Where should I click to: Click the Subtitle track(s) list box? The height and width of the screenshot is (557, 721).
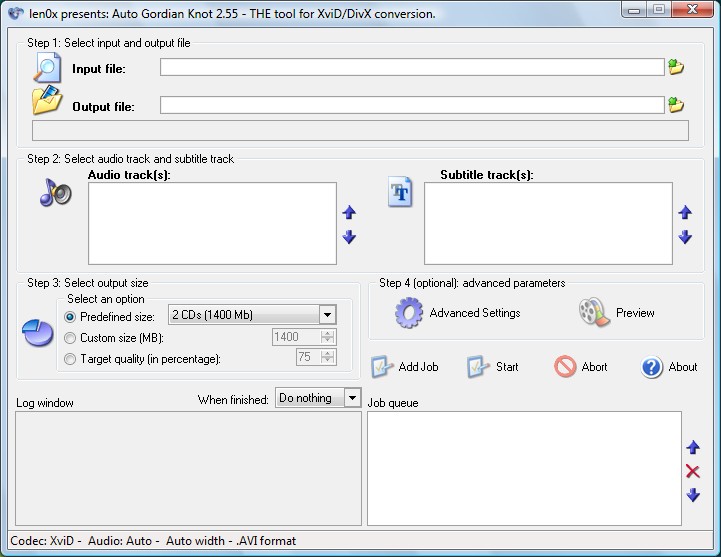pyautogui.click(x=548, y=224)
